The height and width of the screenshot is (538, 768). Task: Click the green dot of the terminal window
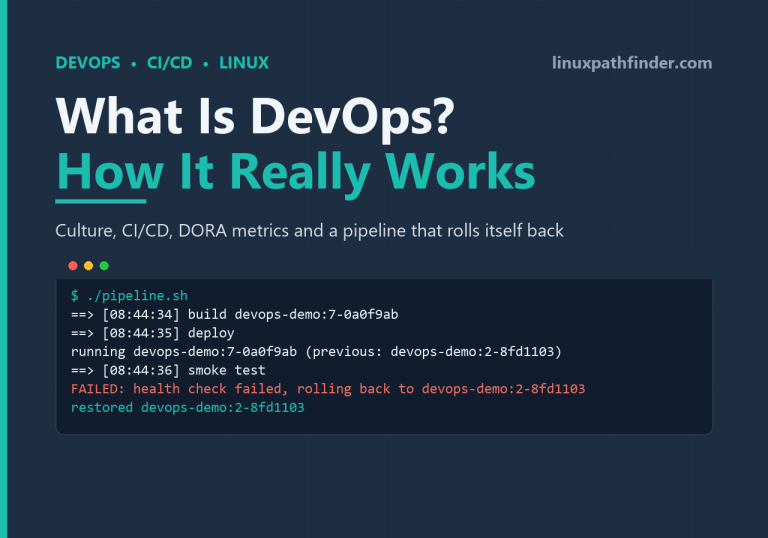pos(104,266)
